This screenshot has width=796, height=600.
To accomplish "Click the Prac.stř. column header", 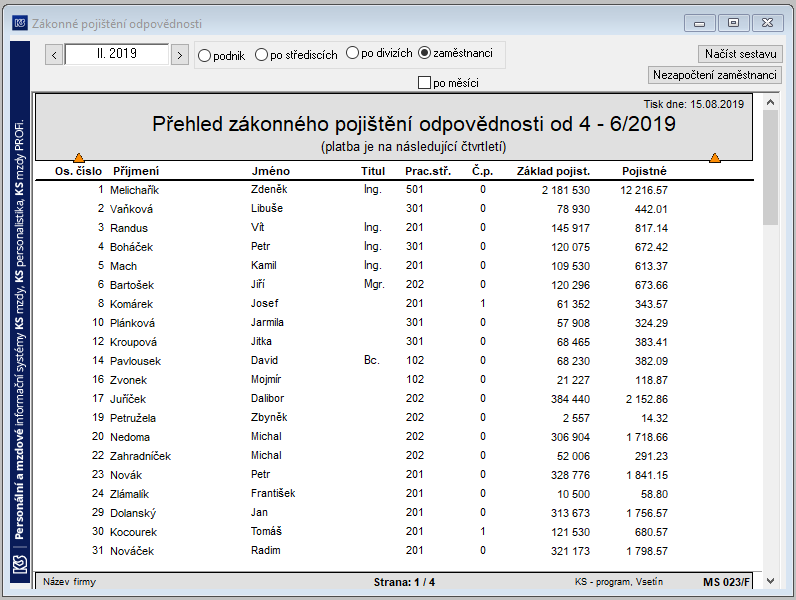I will tap(428, 171).
